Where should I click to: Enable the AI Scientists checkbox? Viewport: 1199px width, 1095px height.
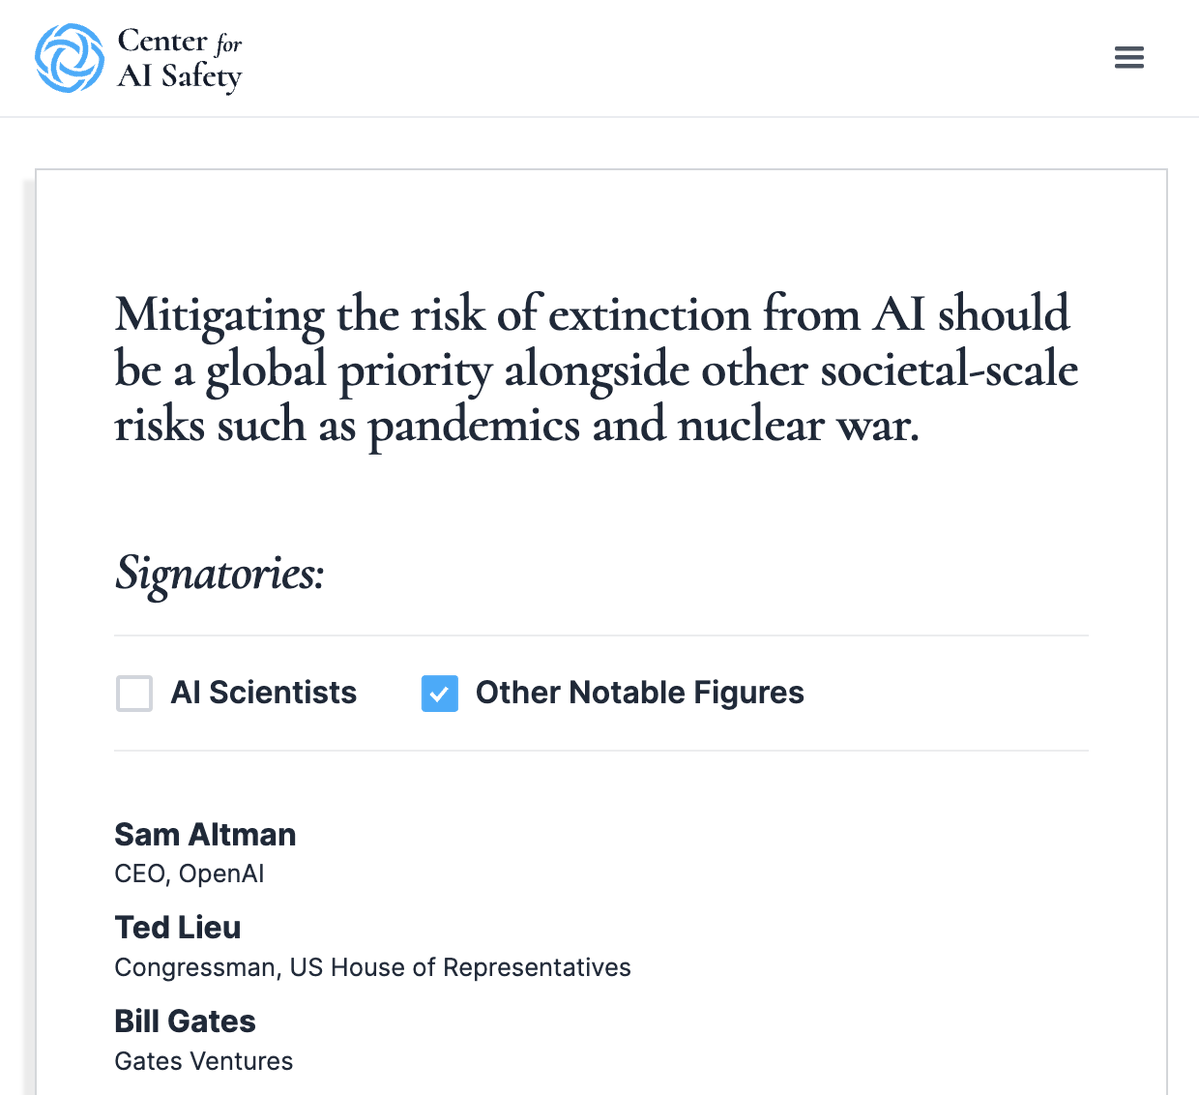(x=134, y=693)
